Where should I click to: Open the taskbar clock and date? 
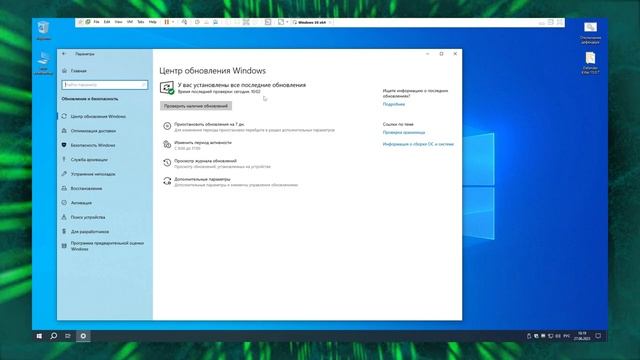coord(582,336)
